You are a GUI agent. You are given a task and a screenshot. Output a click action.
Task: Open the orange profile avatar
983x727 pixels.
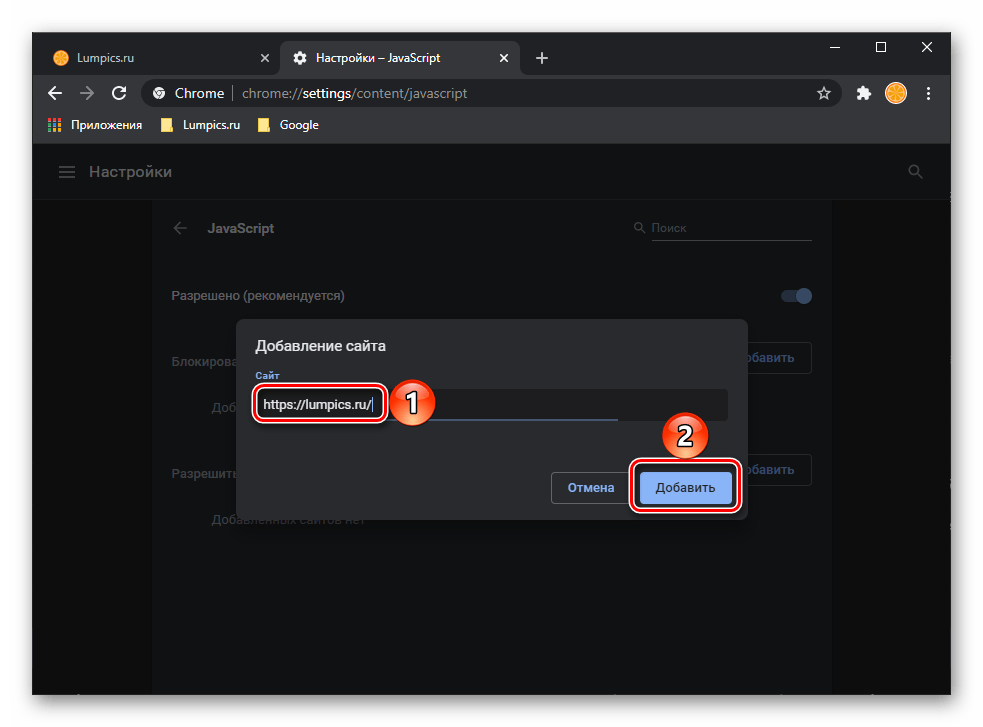coord(895,93)
